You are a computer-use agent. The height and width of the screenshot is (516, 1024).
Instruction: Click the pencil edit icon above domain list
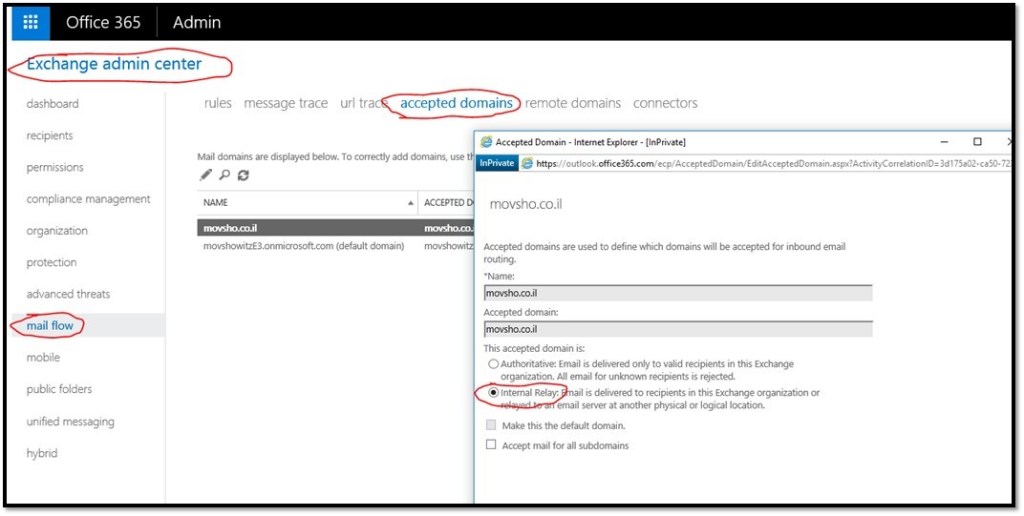[206, 174]
